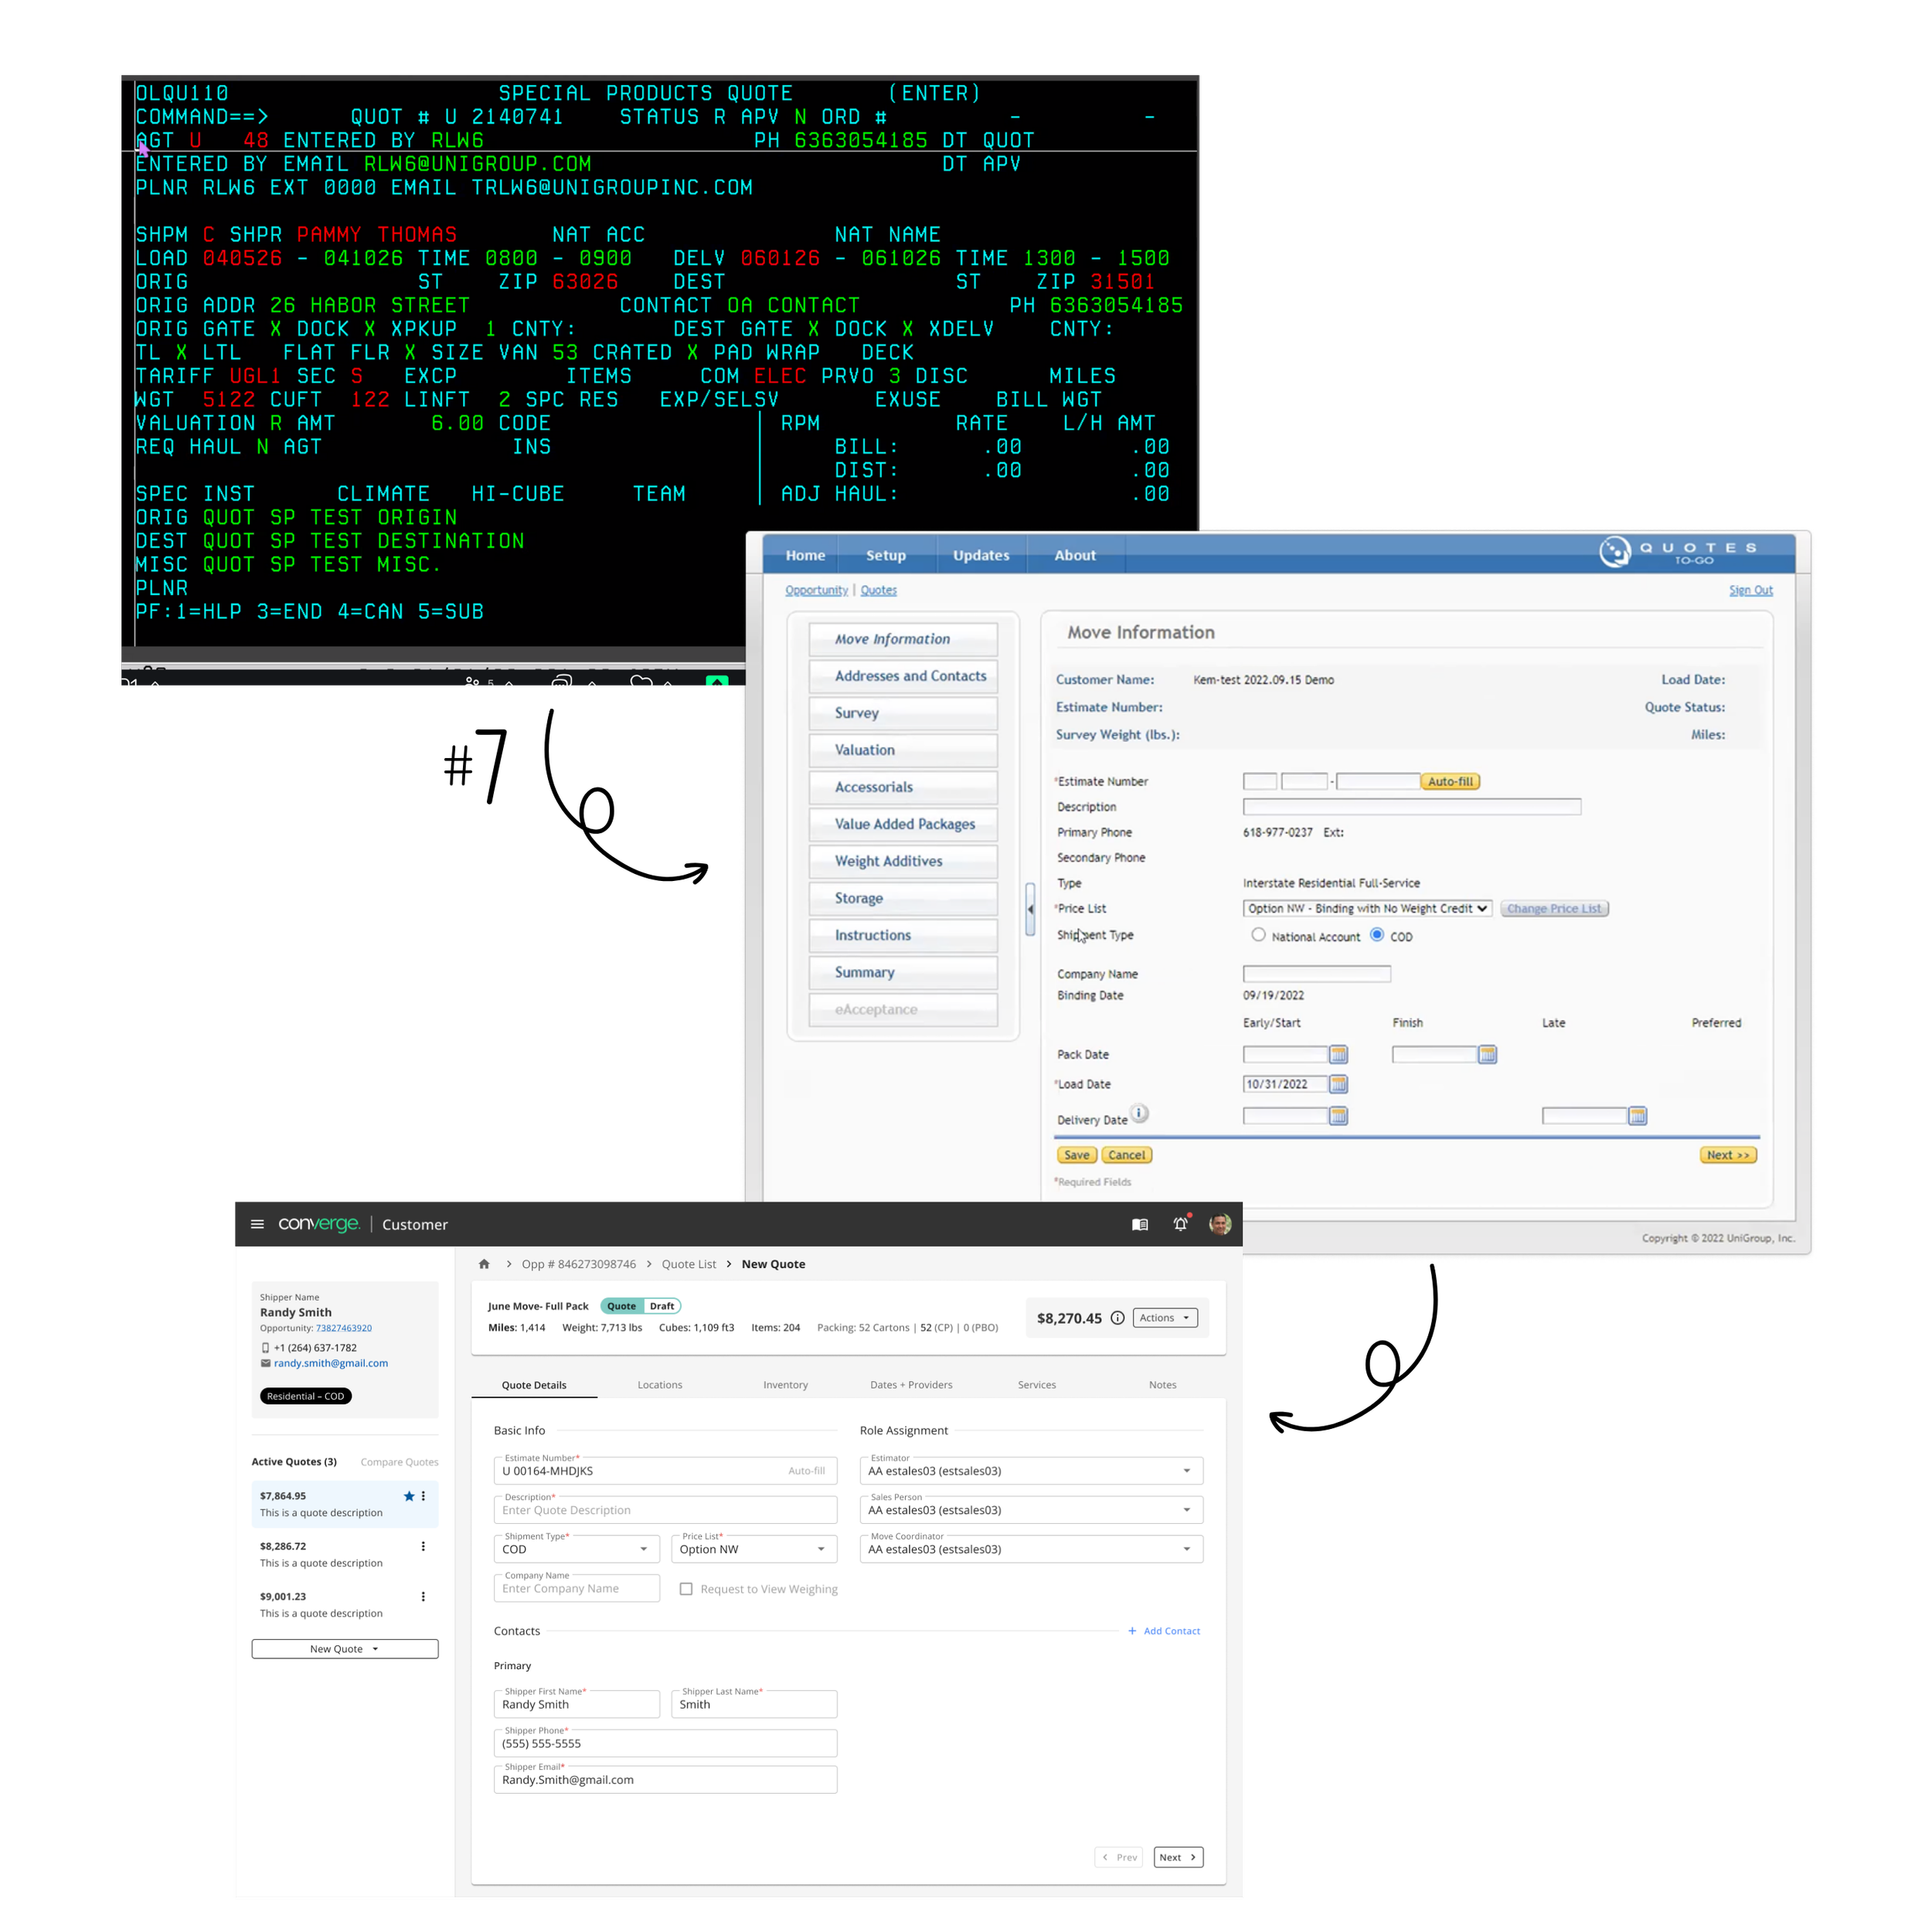Click the Delivery Date info icon
1932x1932 pixels.
pyautogui.click(x=1139, y=1113)
